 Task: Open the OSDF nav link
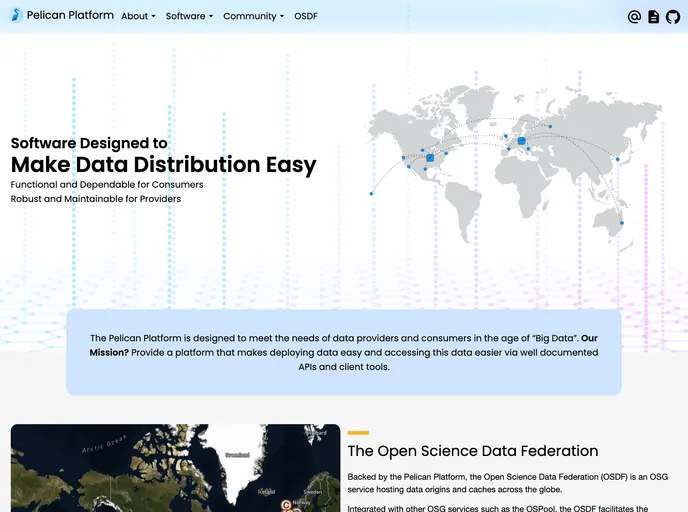(305, 16)
